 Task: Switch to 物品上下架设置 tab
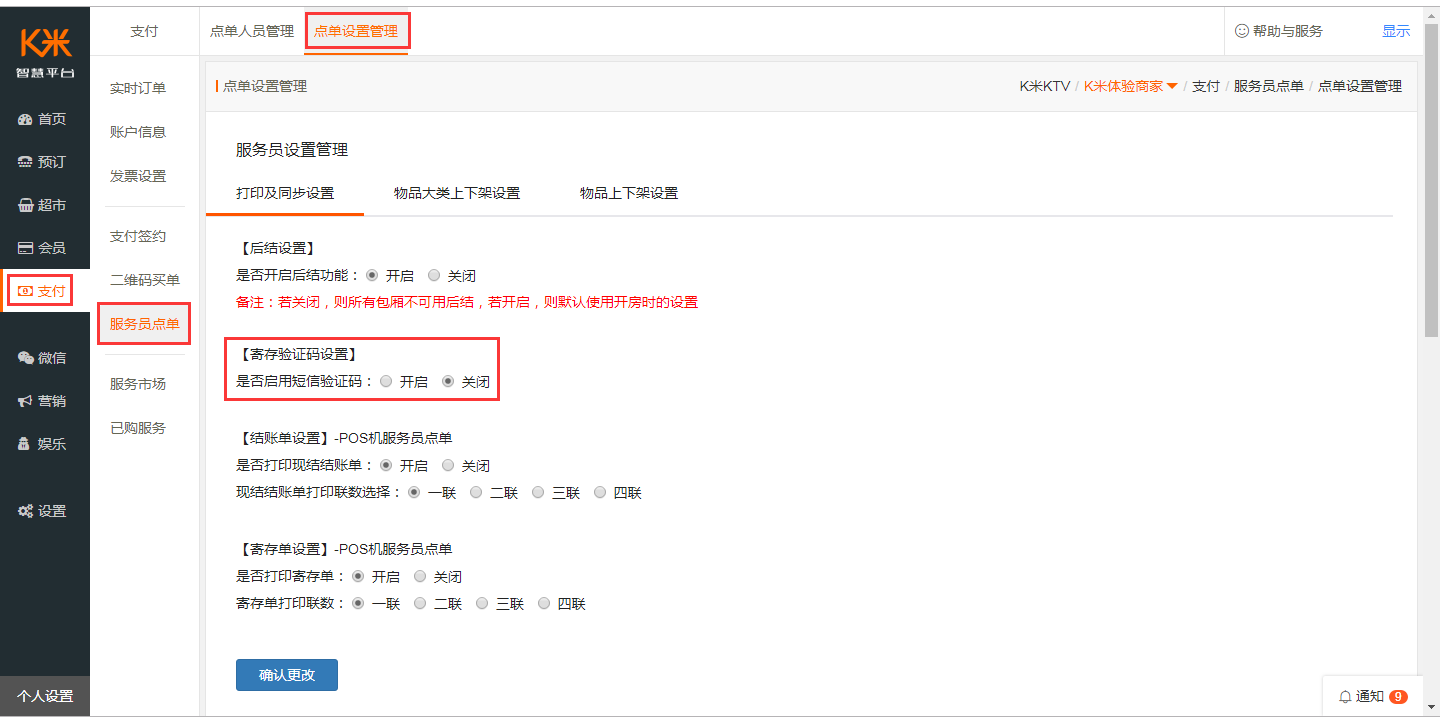pyautogui.click(x=629, y=193)
